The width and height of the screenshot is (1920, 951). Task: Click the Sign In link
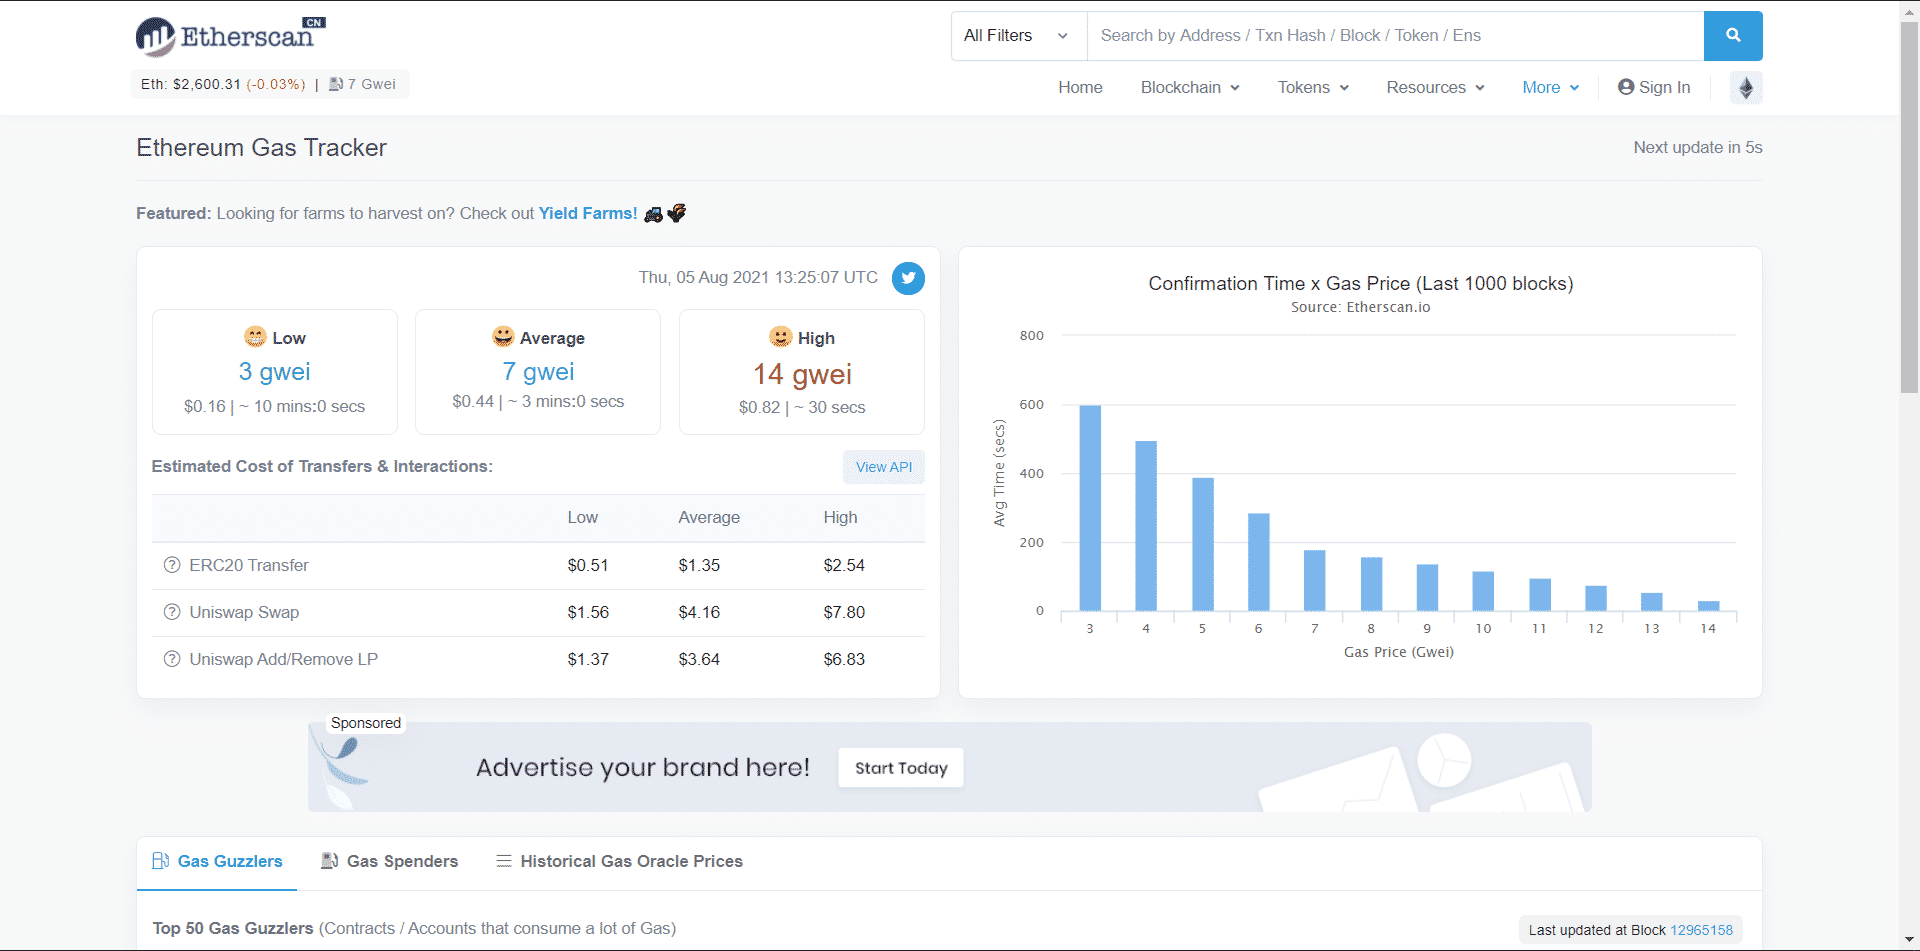coord(1654,87)
